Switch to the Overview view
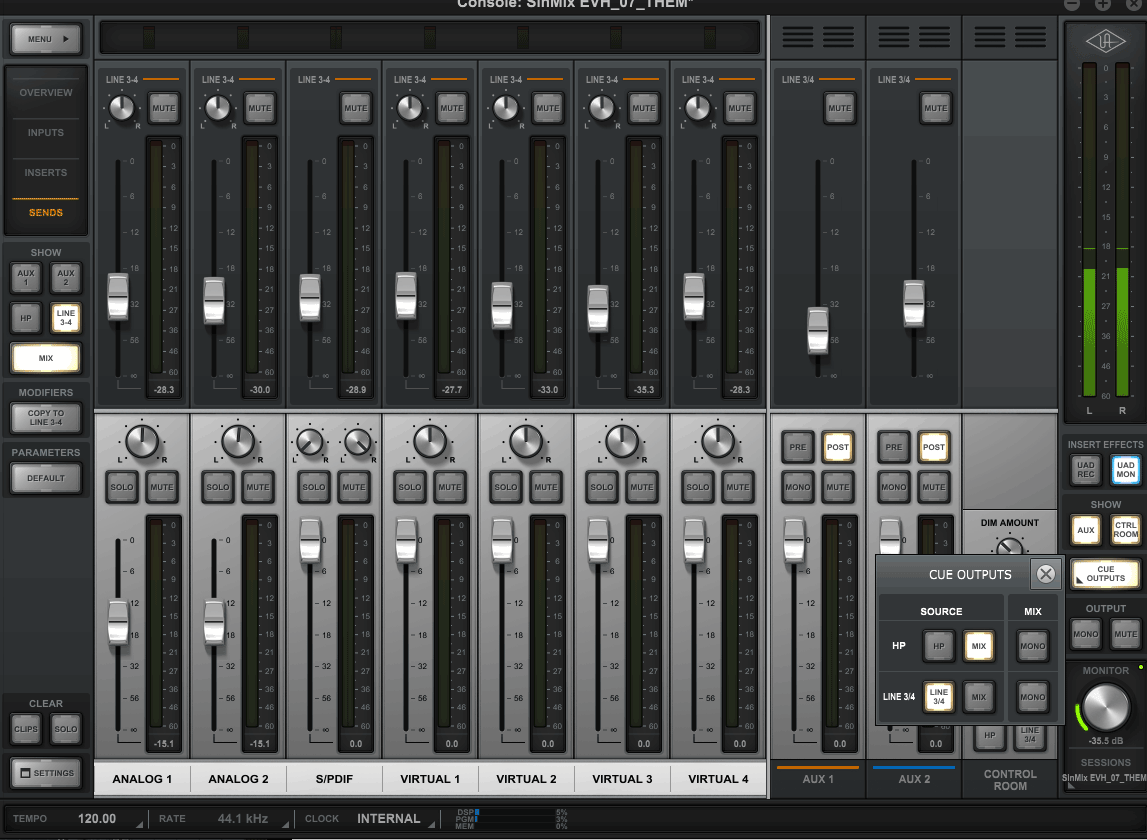The width and height of the screenshot is (1147, 840). point(46,93)
